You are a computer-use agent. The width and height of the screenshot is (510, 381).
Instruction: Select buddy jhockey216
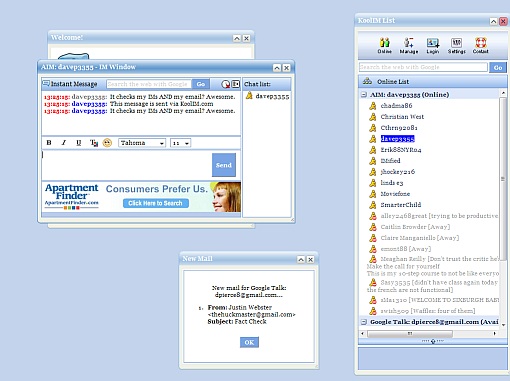(398, 172)
